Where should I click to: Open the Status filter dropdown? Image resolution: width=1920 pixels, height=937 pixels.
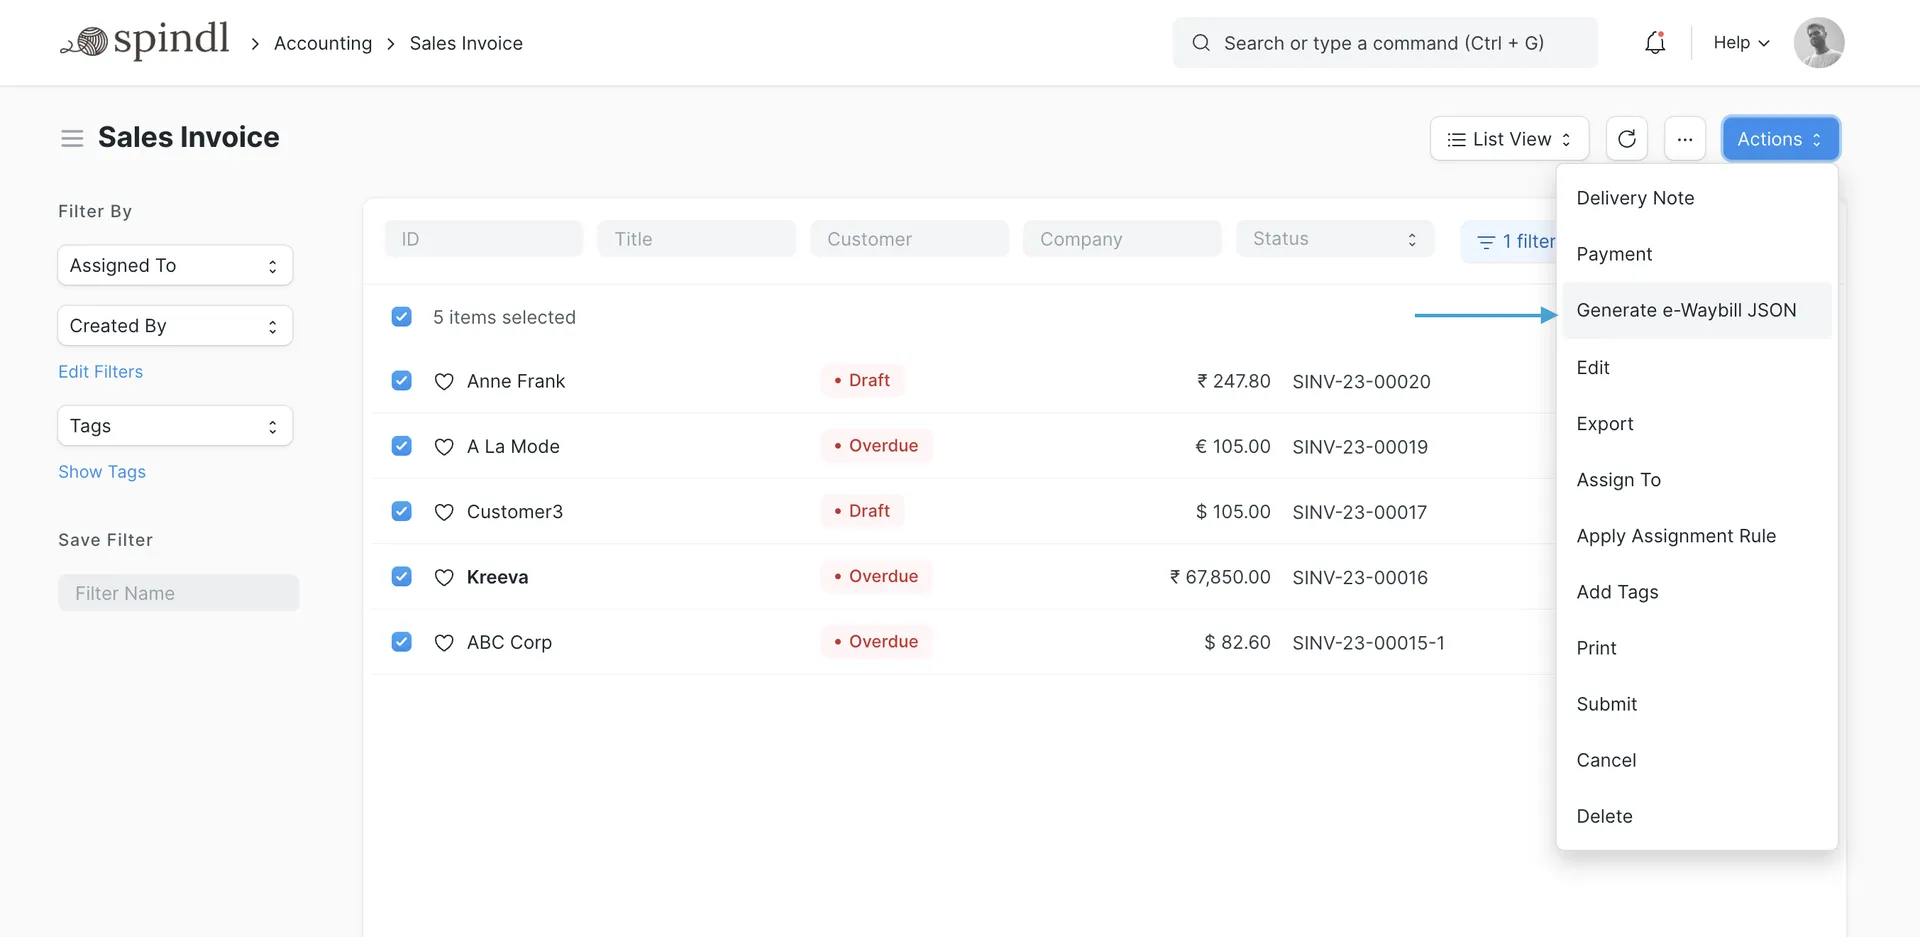point(1334,239)
